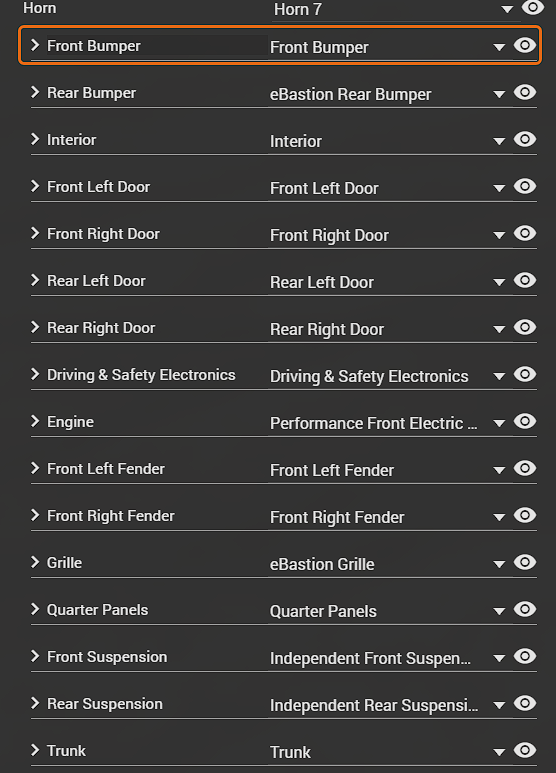The image size is (556, 773).
Task: Hide Quarter Panels with eye icon
Action: (x=524, y=609)
